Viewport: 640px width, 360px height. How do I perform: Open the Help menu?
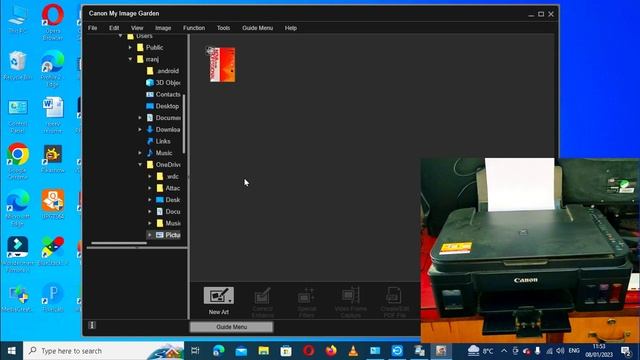tap(291, 28)
